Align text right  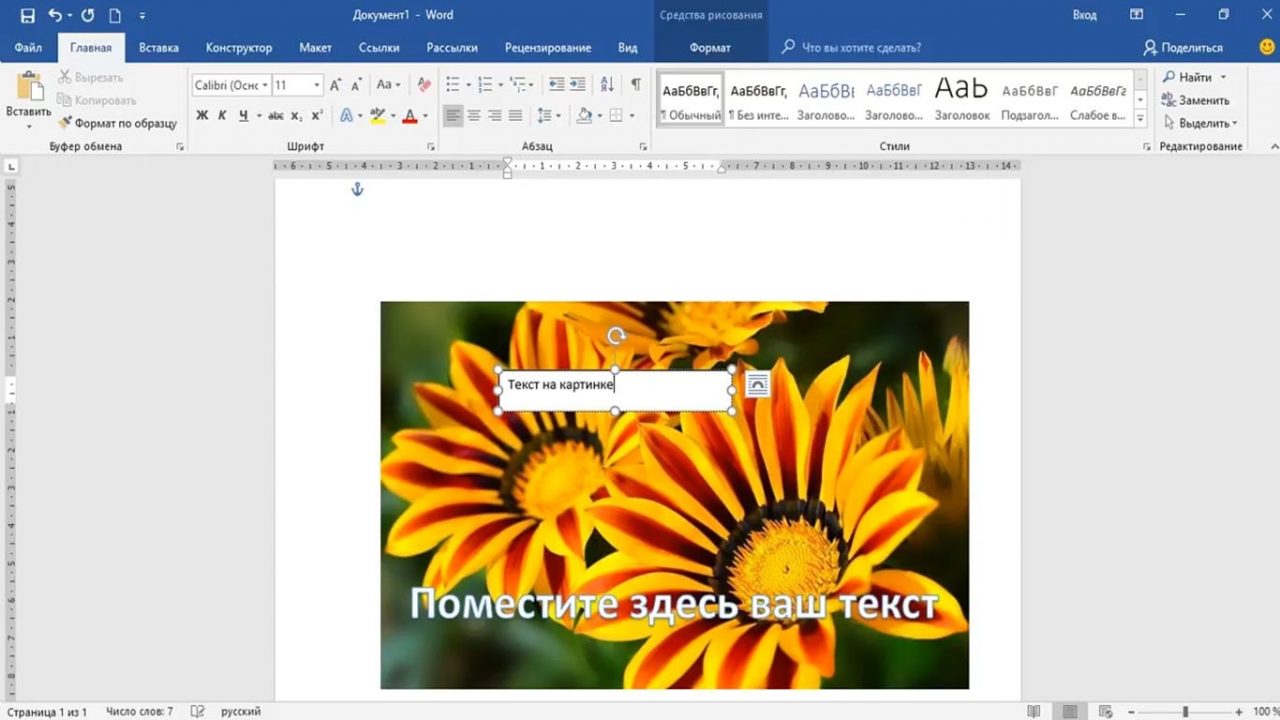pyautogui.click(x=494, y=116)
